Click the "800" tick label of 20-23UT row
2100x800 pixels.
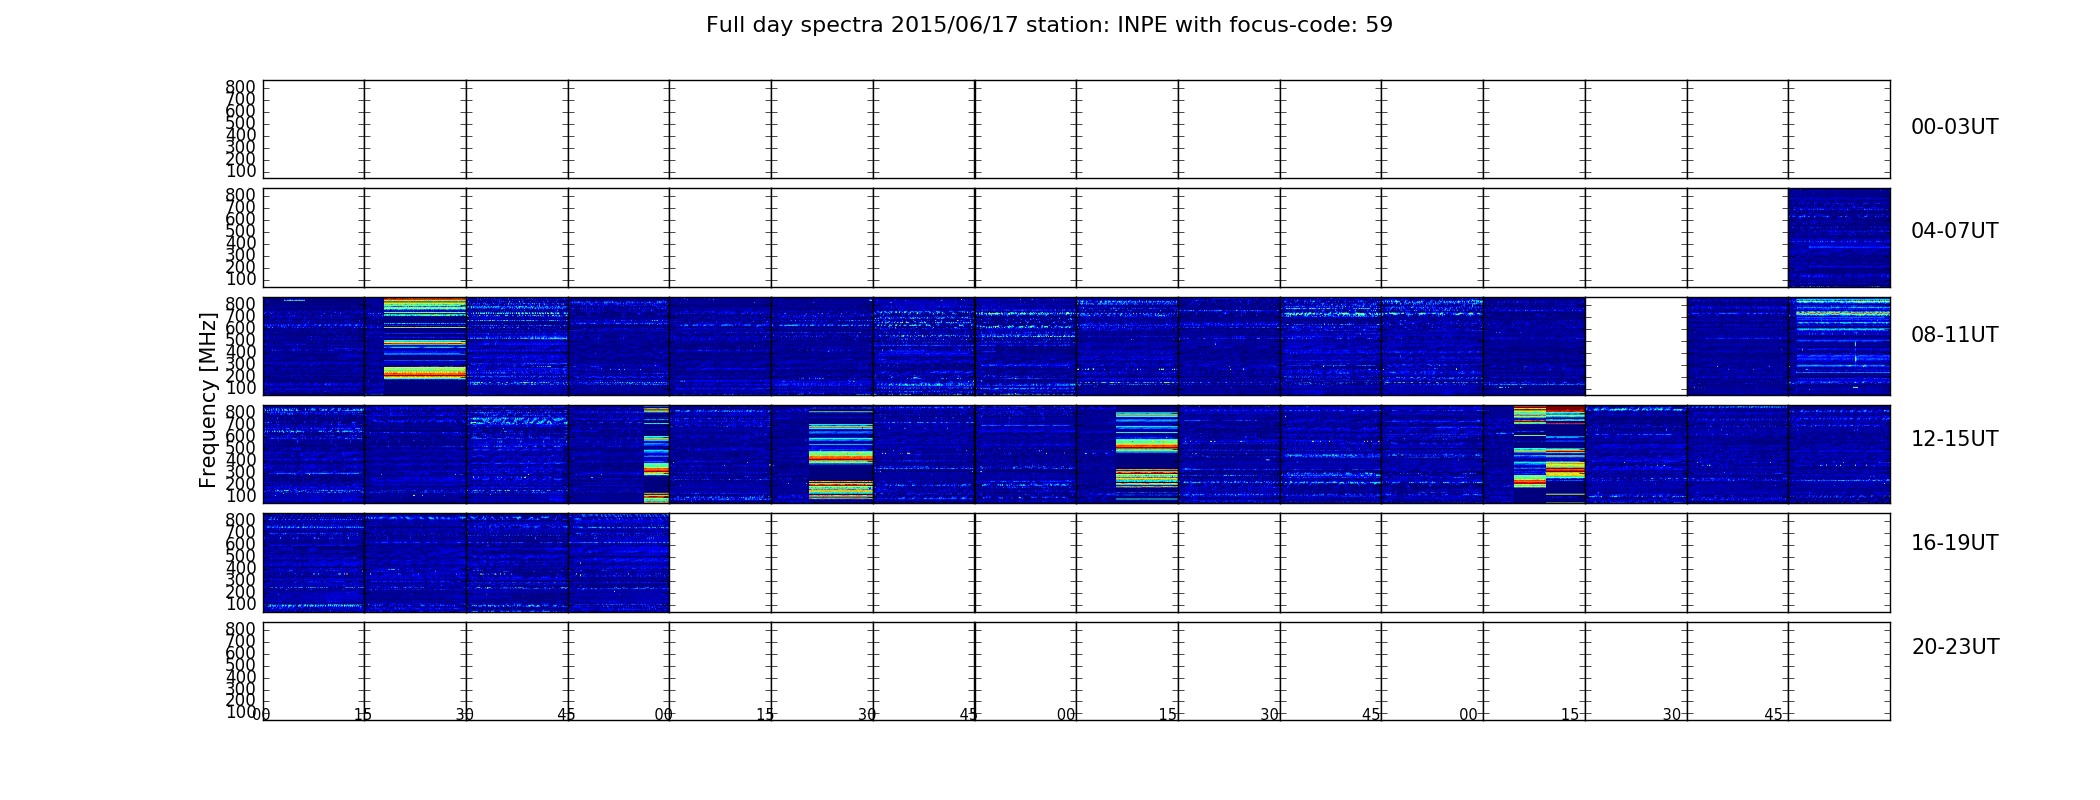(x=240, y=629)
